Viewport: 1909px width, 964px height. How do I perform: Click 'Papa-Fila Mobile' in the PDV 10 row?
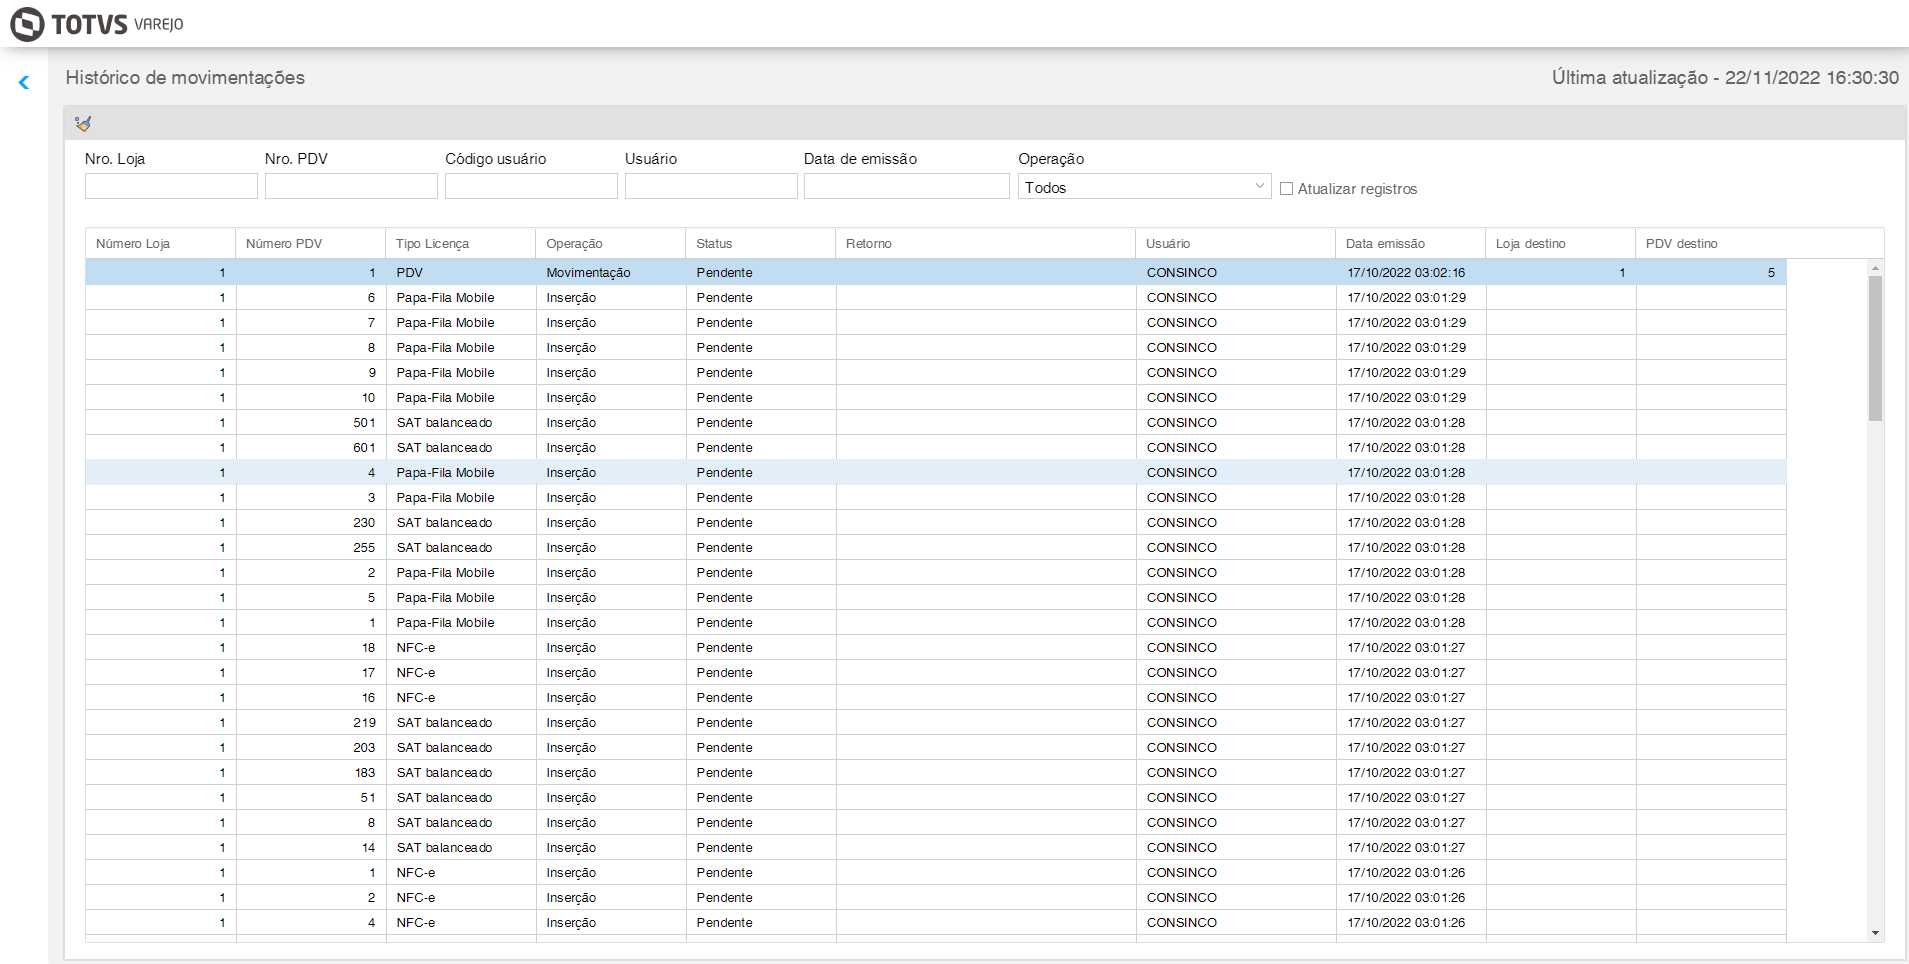click(x=445, y=398)
